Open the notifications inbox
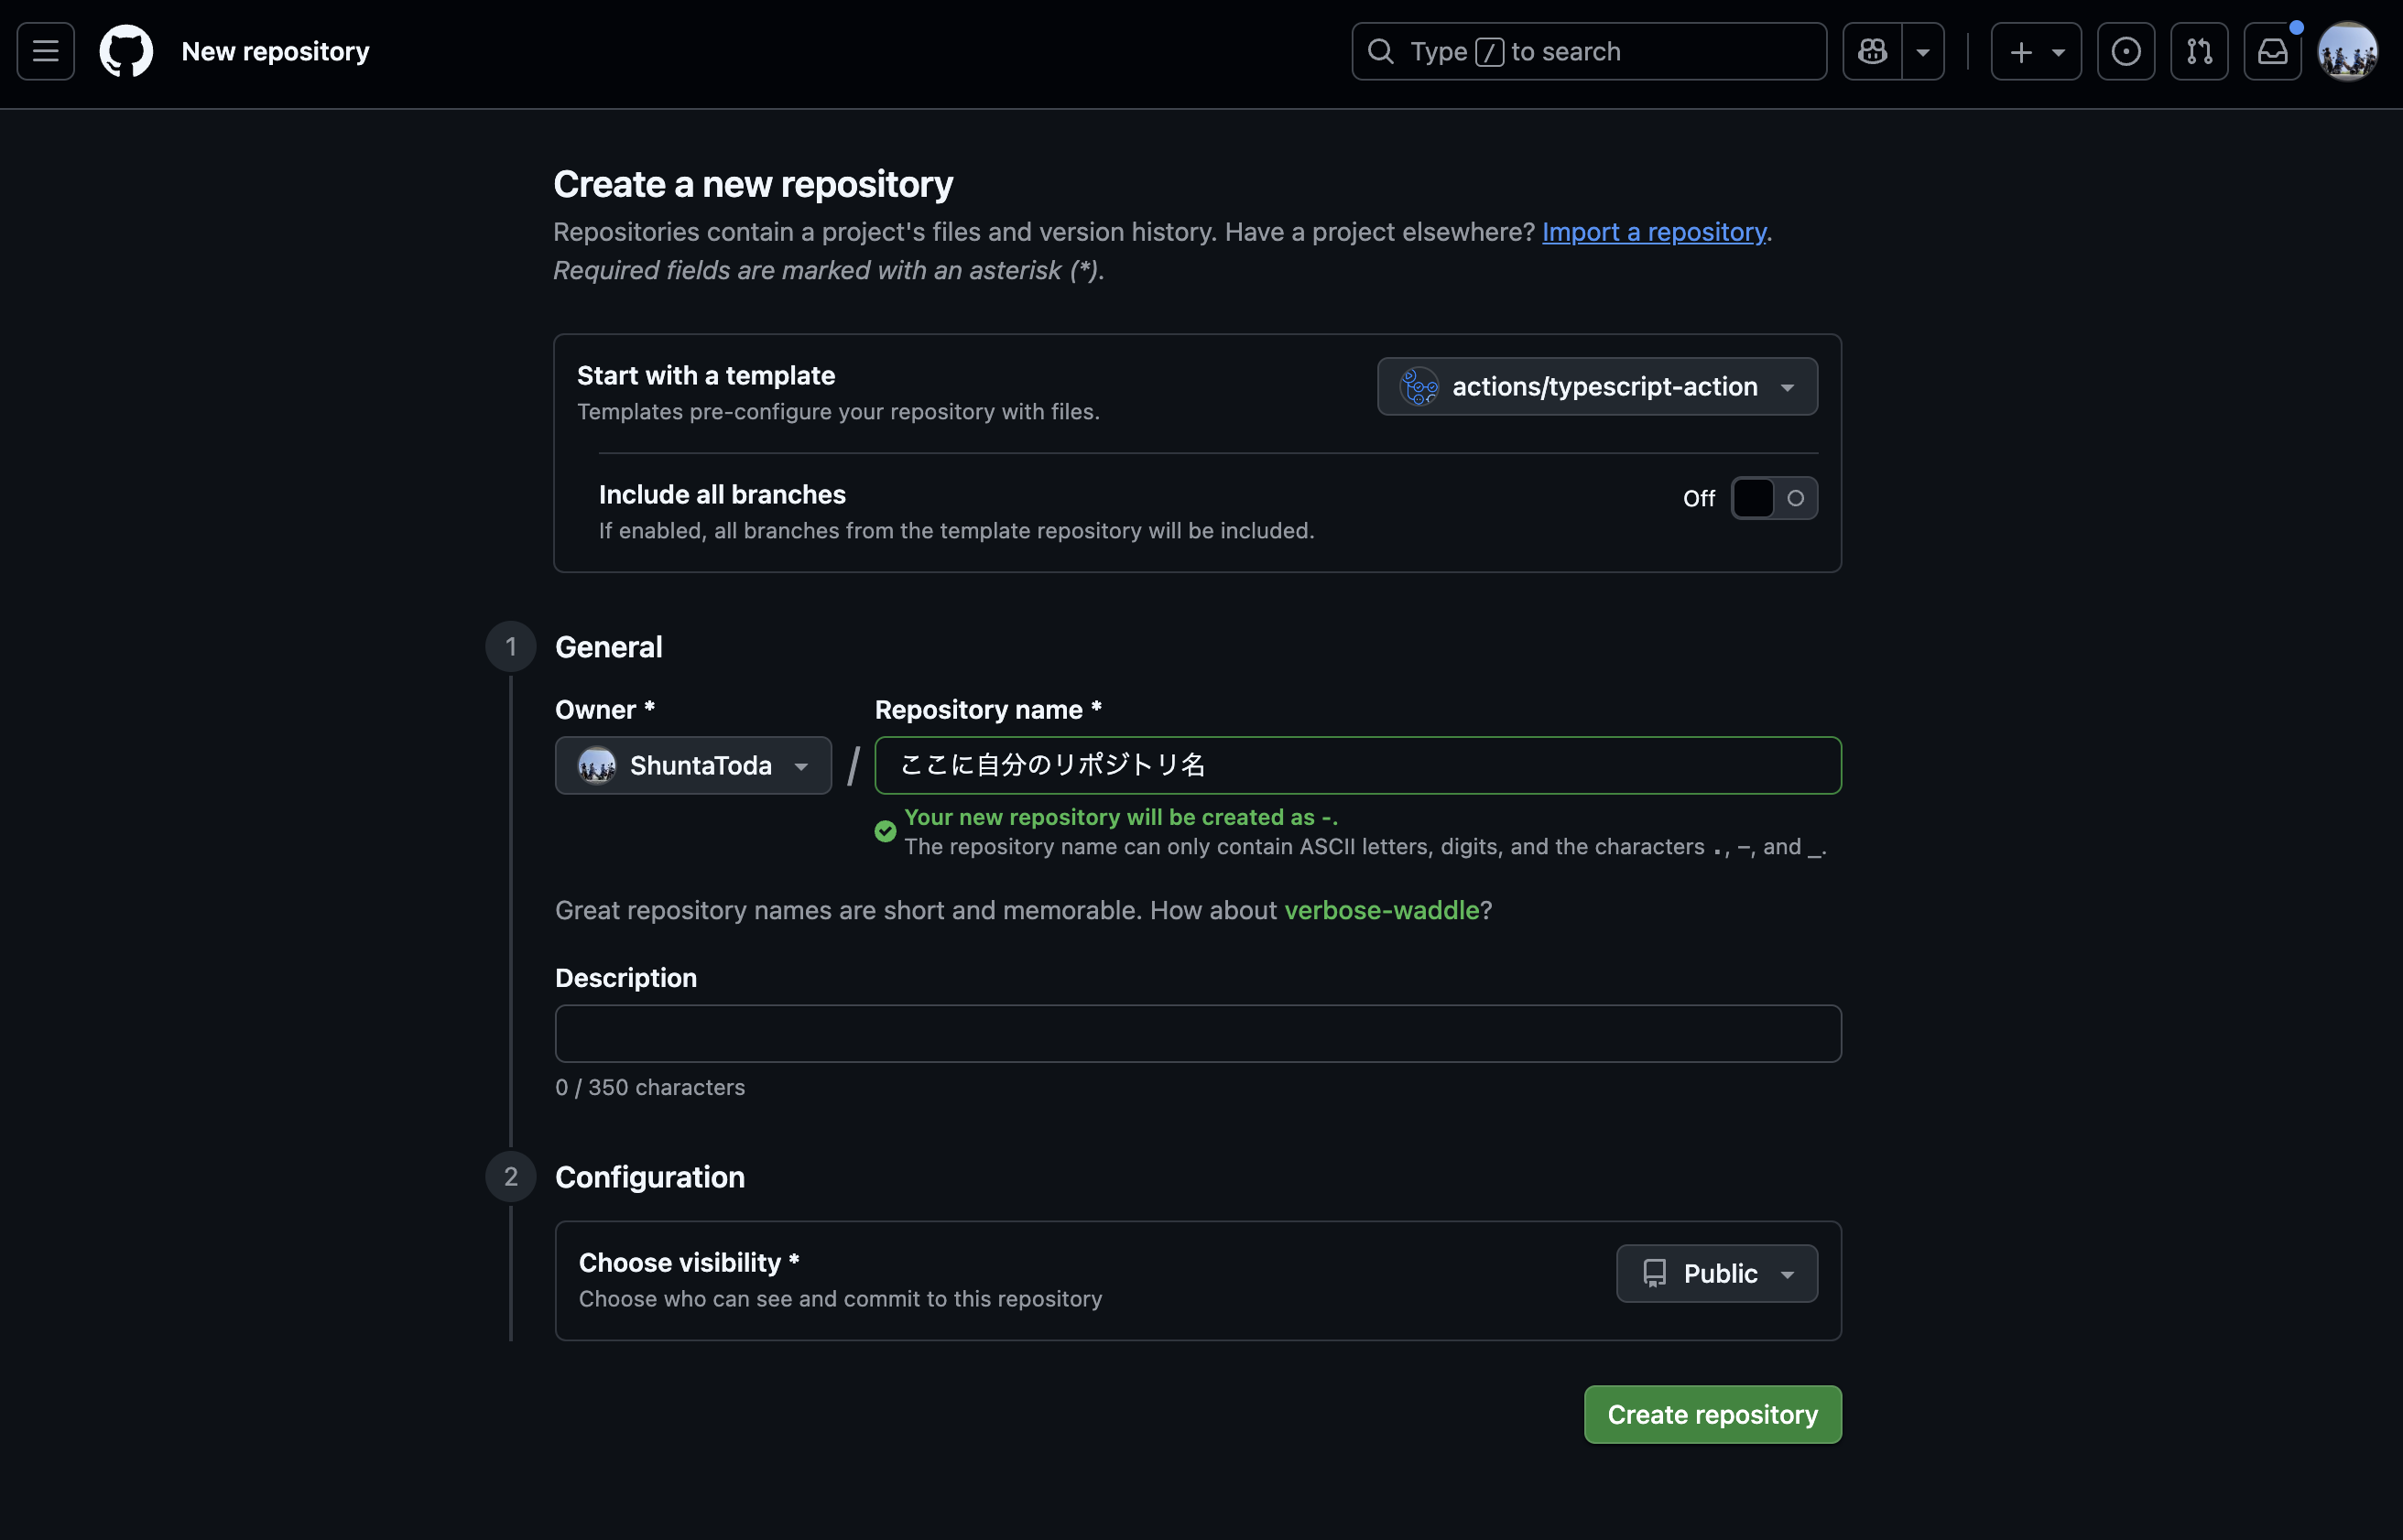Image resolution: width=2403 pixels, height=1540 pixels. 2273,51
